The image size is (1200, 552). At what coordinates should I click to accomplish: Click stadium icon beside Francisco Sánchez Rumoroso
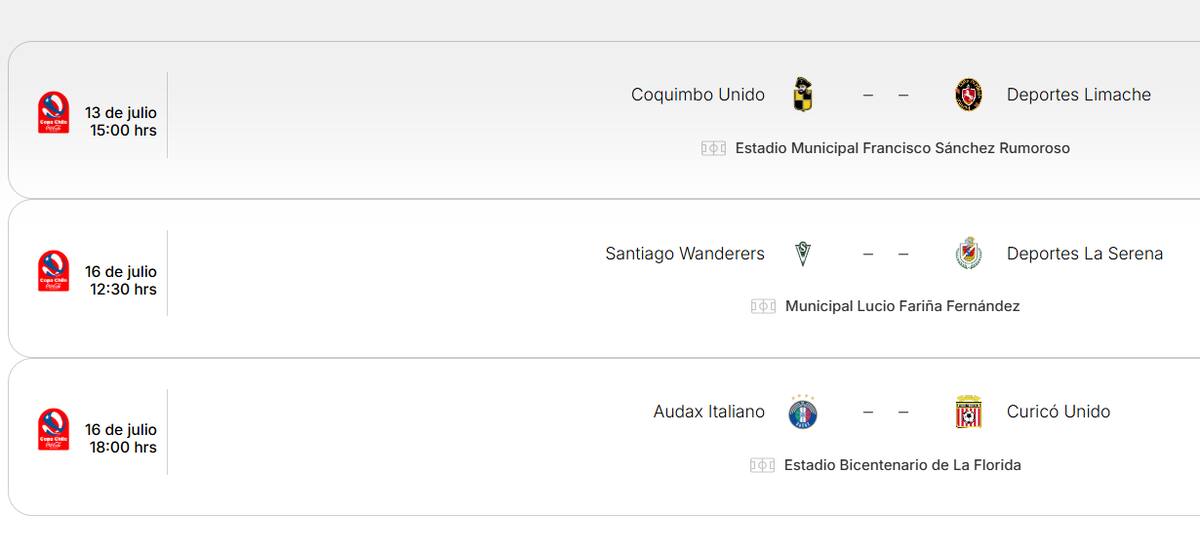(x=713, y=148)
